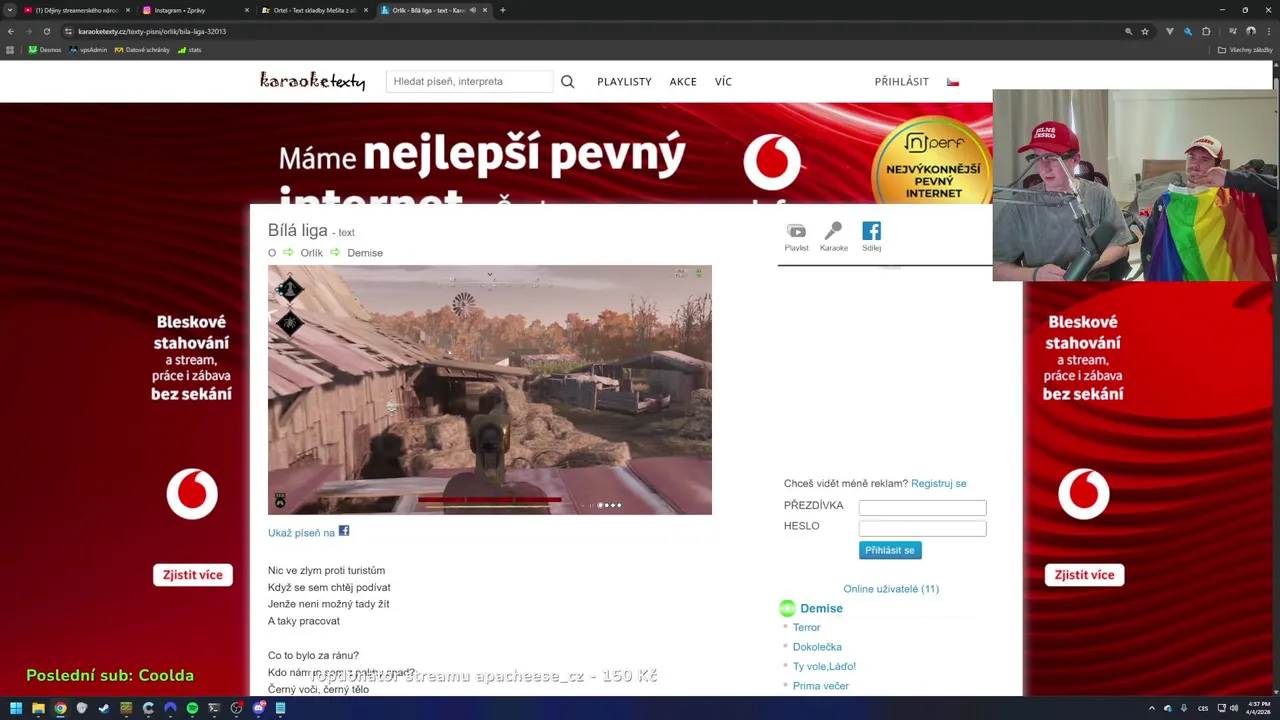
Task: Open Chrome three-dot menu
Action: point(1268,31)
